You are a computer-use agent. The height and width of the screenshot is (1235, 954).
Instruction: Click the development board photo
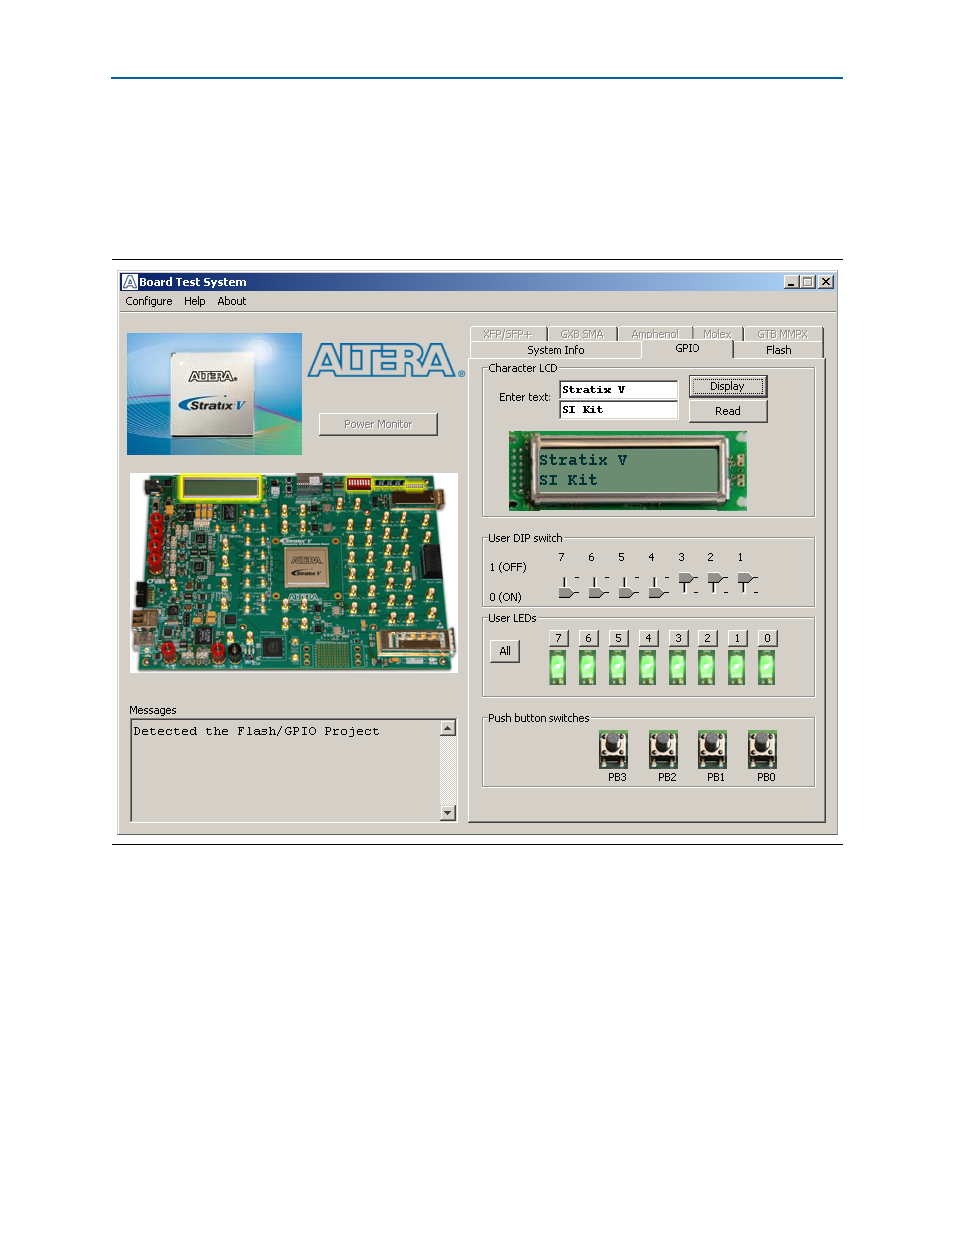[x=294, y=573]
